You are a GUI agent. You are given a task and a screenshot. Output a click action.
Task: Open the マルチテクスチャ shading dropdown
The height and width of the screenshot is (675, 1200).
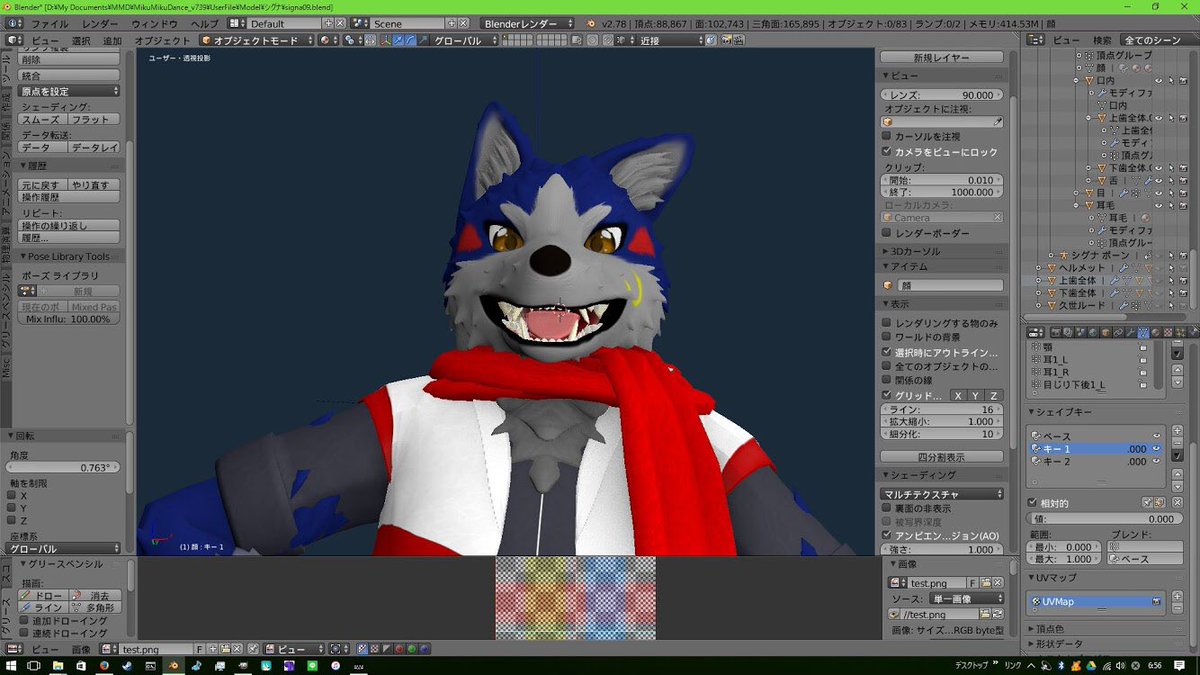click(942, 494)
